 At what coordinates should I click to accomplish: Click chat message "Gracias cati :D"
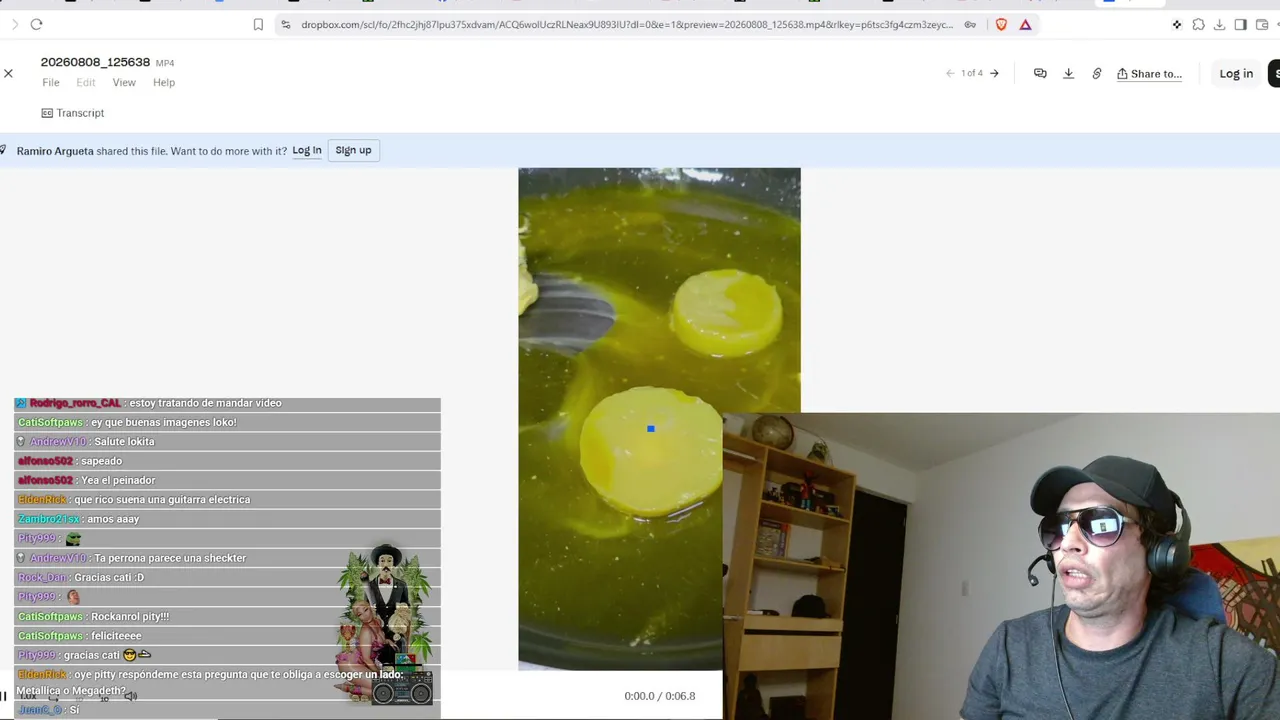[109, 577]
